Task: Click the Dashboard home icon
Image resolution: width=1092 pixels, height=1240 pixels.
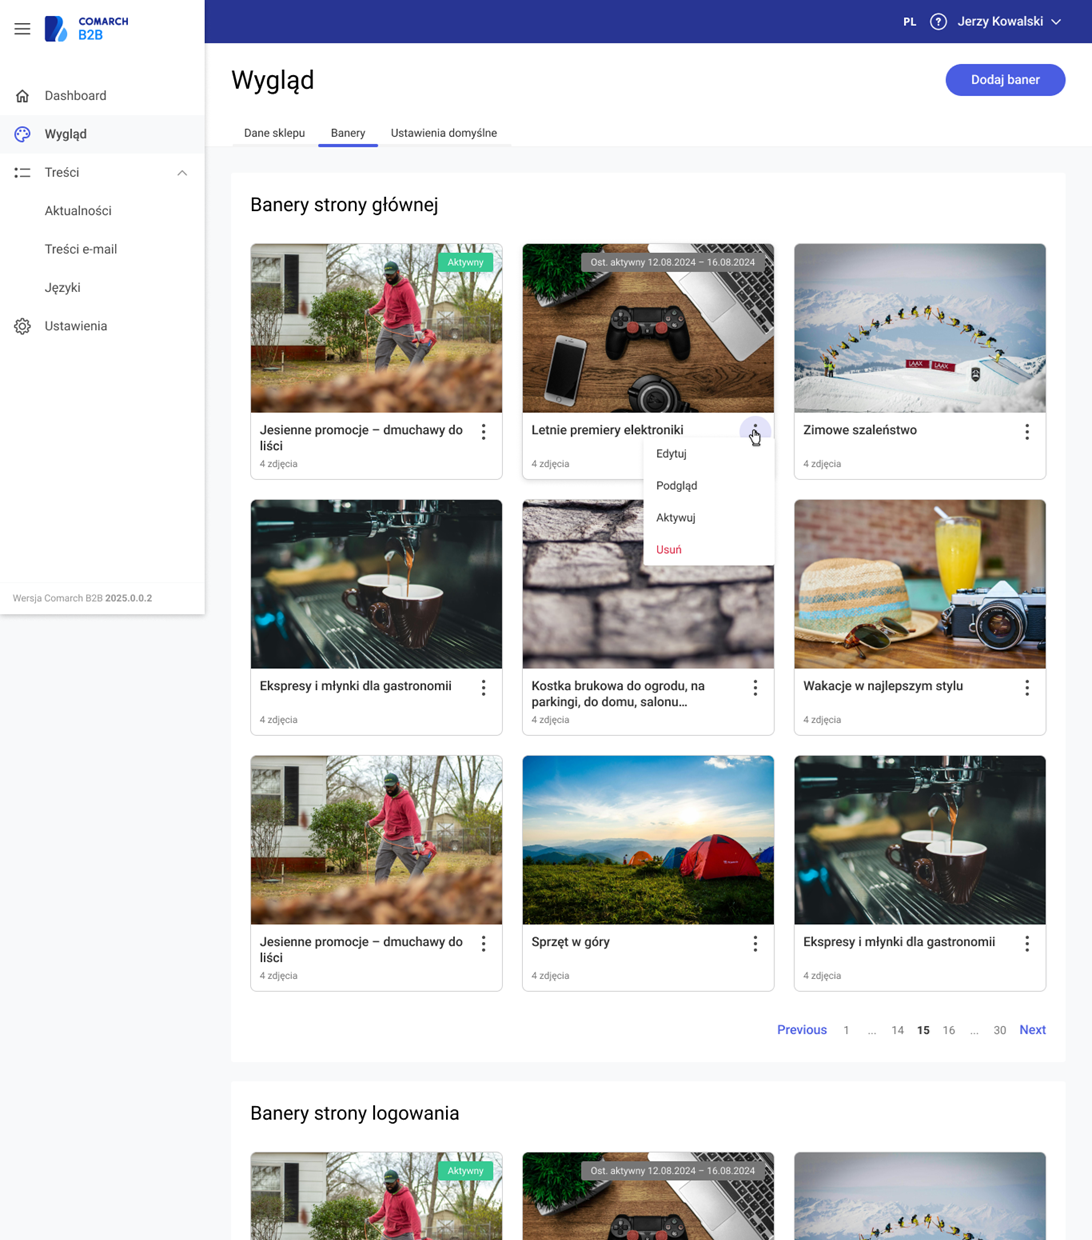Action: click(x=22, y=96)
